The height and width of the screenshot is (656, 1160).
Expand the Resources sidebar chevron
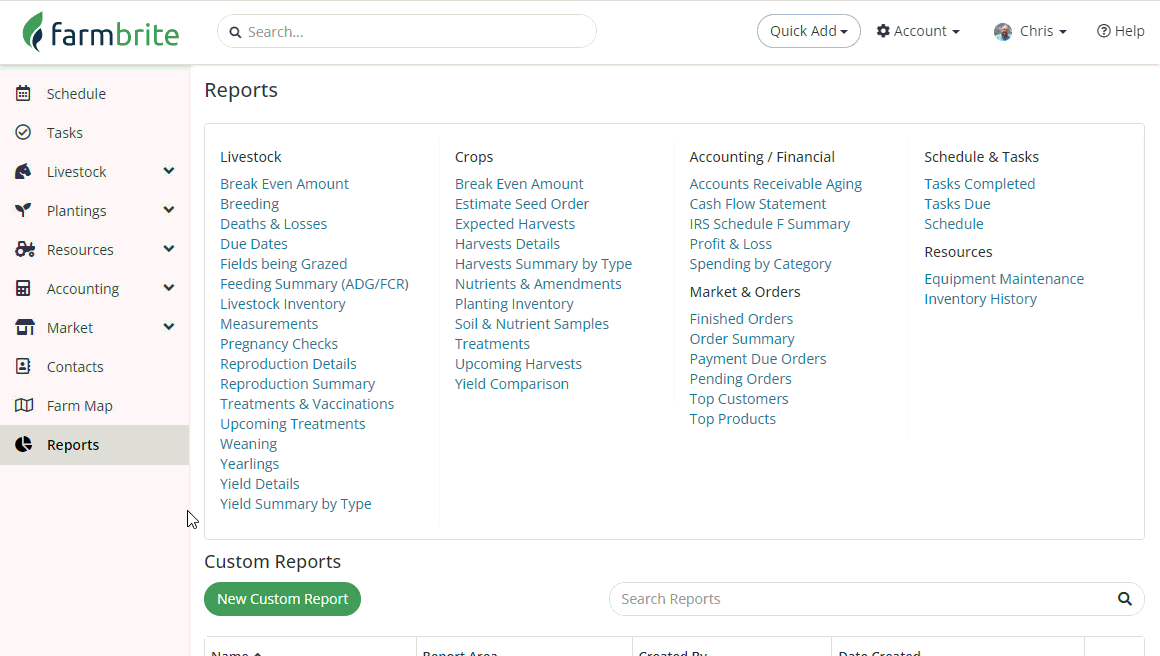pyautogui.click(x=169, y=248)
